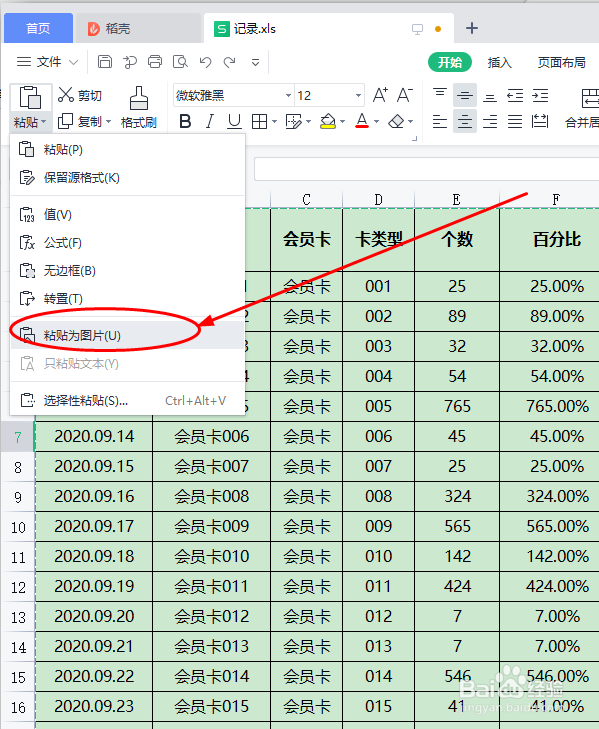This screenshot has height=729, width=599.
Task: Decrease font size with A- icon
Action: coord(405,95)
